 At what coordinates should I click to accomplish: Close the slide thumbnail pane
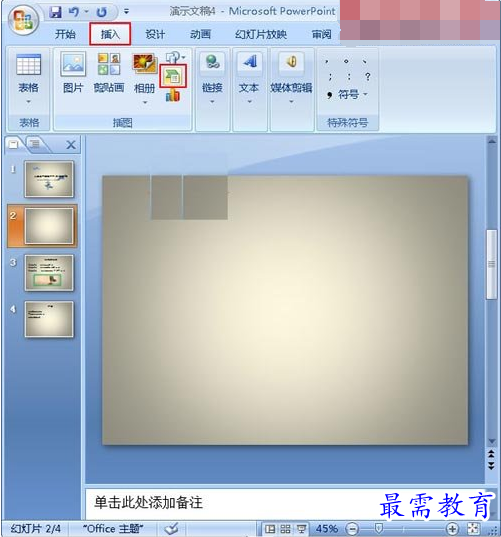coord(71,145)
